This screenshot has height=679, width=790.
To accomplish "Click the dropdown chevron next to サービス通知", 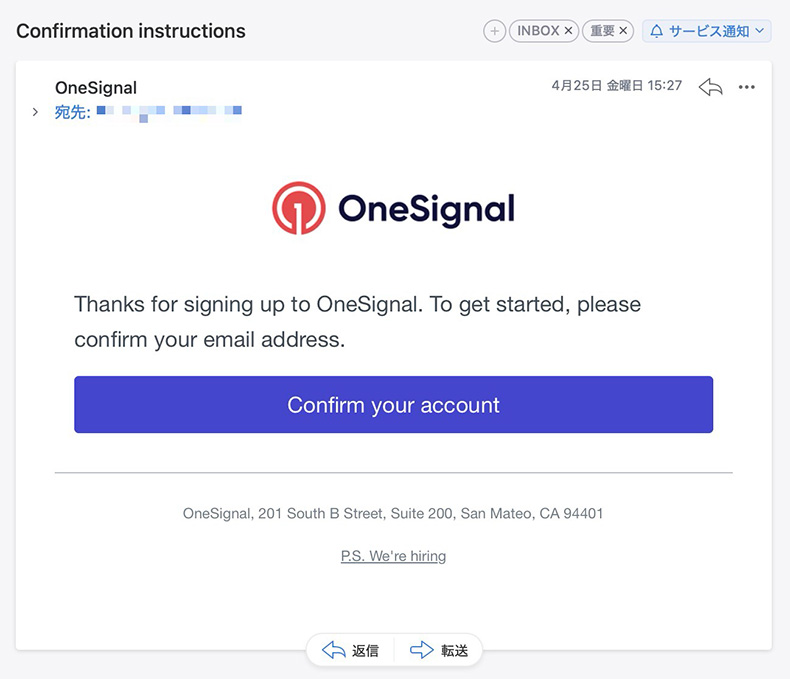I will click(760, 31).
